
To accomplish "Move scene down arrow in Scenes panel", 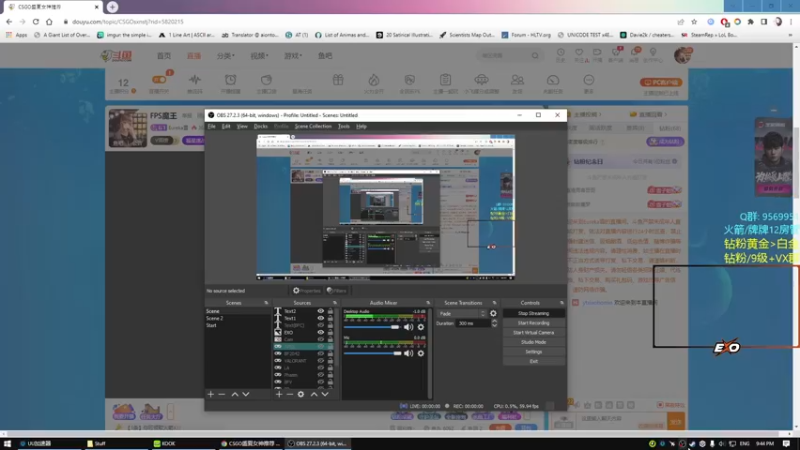I will tap(246, 394).
